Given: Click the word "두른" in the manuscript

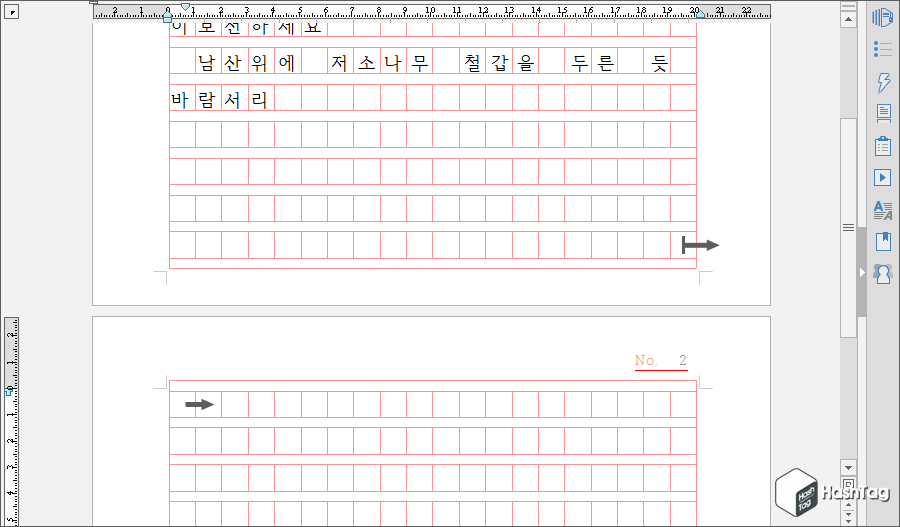Looking at the screenshot, I should coord(592,62).
